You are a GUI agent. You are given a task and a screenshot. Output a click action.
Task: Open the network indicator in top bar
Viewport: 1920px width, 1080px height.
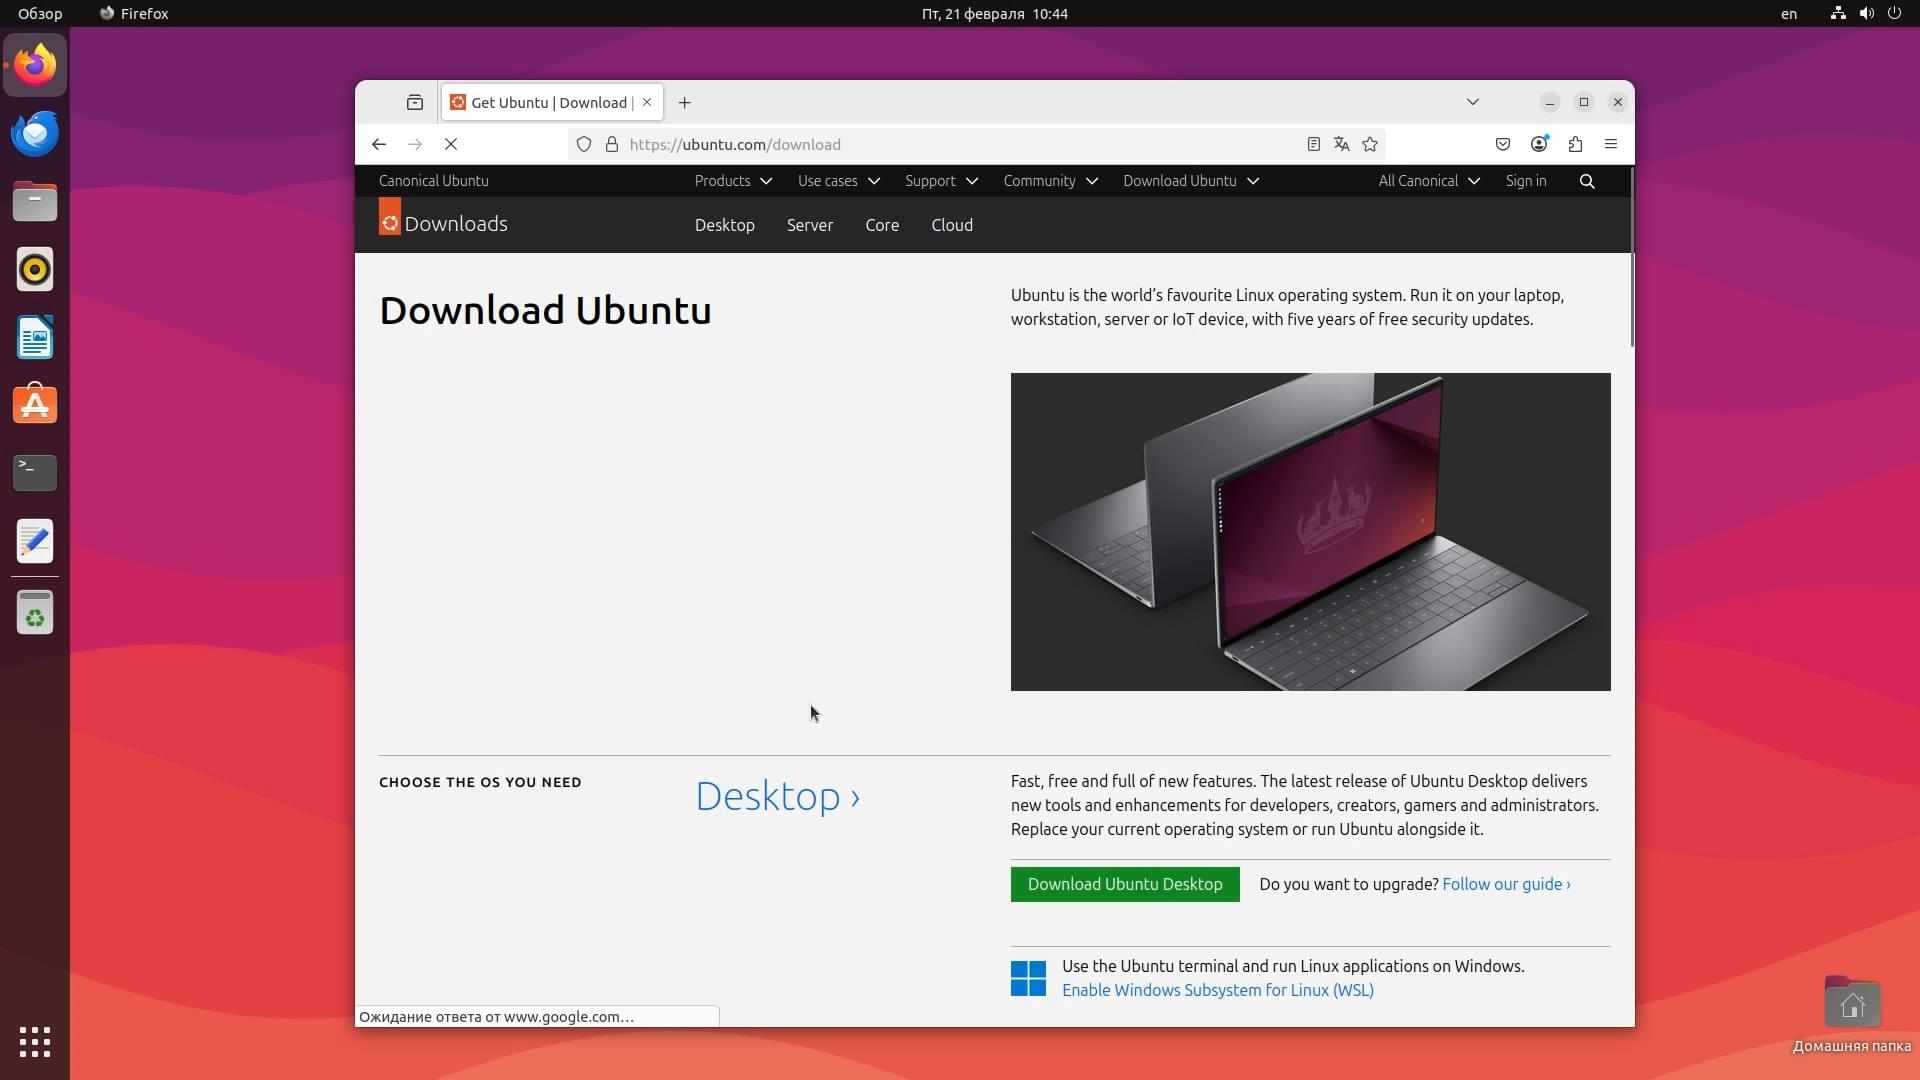click(x=1838, y=14)
